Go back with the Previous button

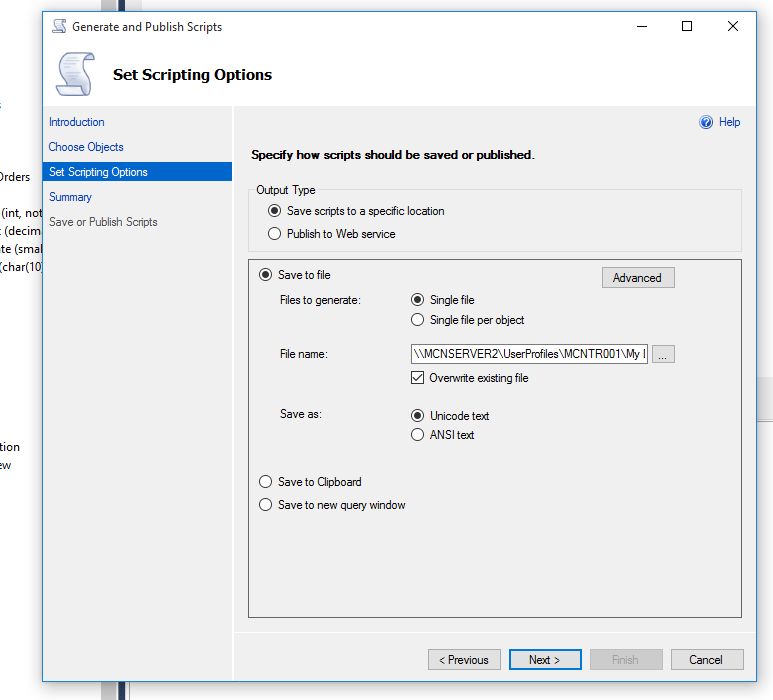(465, 660)
